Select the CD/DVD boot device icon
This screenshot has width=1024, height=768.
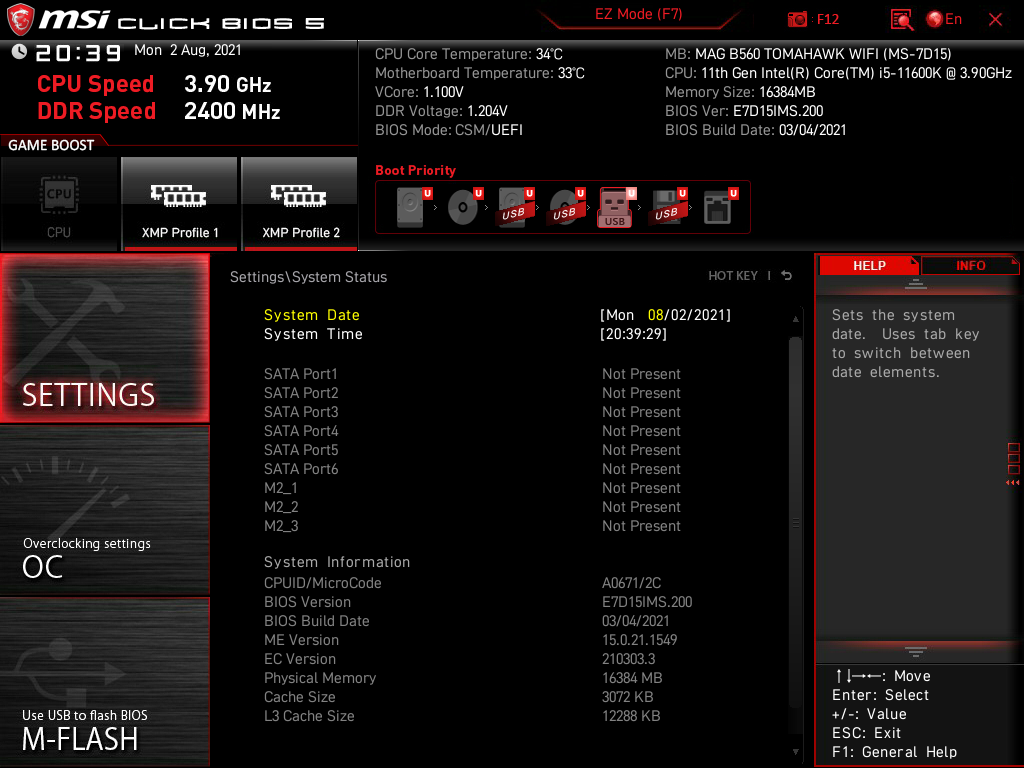coord(464,207)
